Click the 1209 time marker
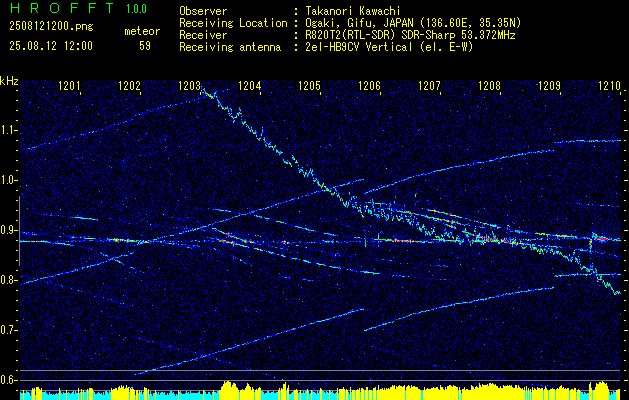 point(550,85)
